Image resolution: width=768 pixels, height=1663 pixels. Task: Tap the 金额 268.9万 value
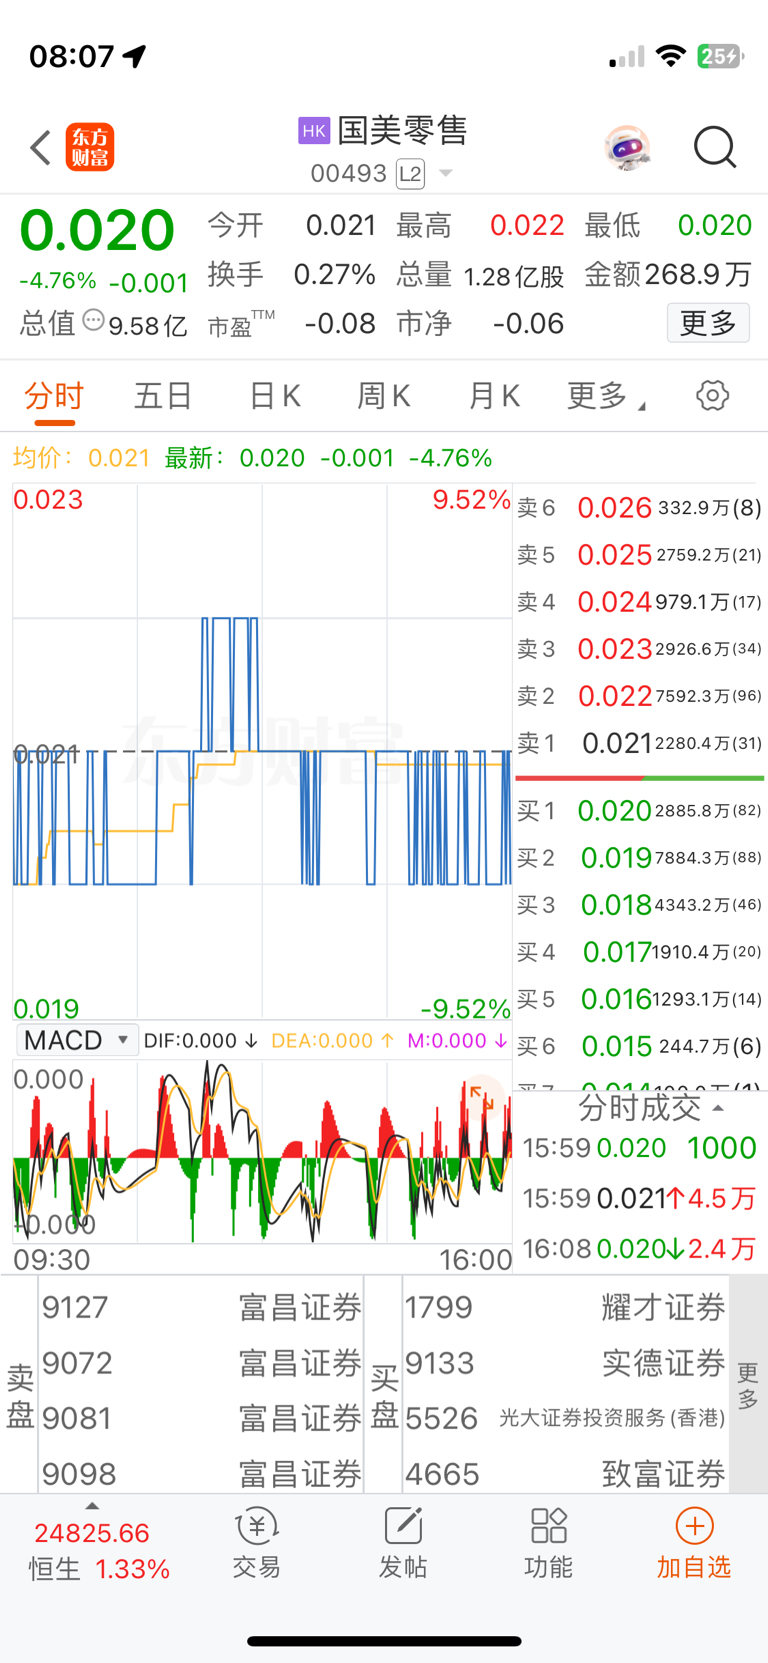coord(698,274)
